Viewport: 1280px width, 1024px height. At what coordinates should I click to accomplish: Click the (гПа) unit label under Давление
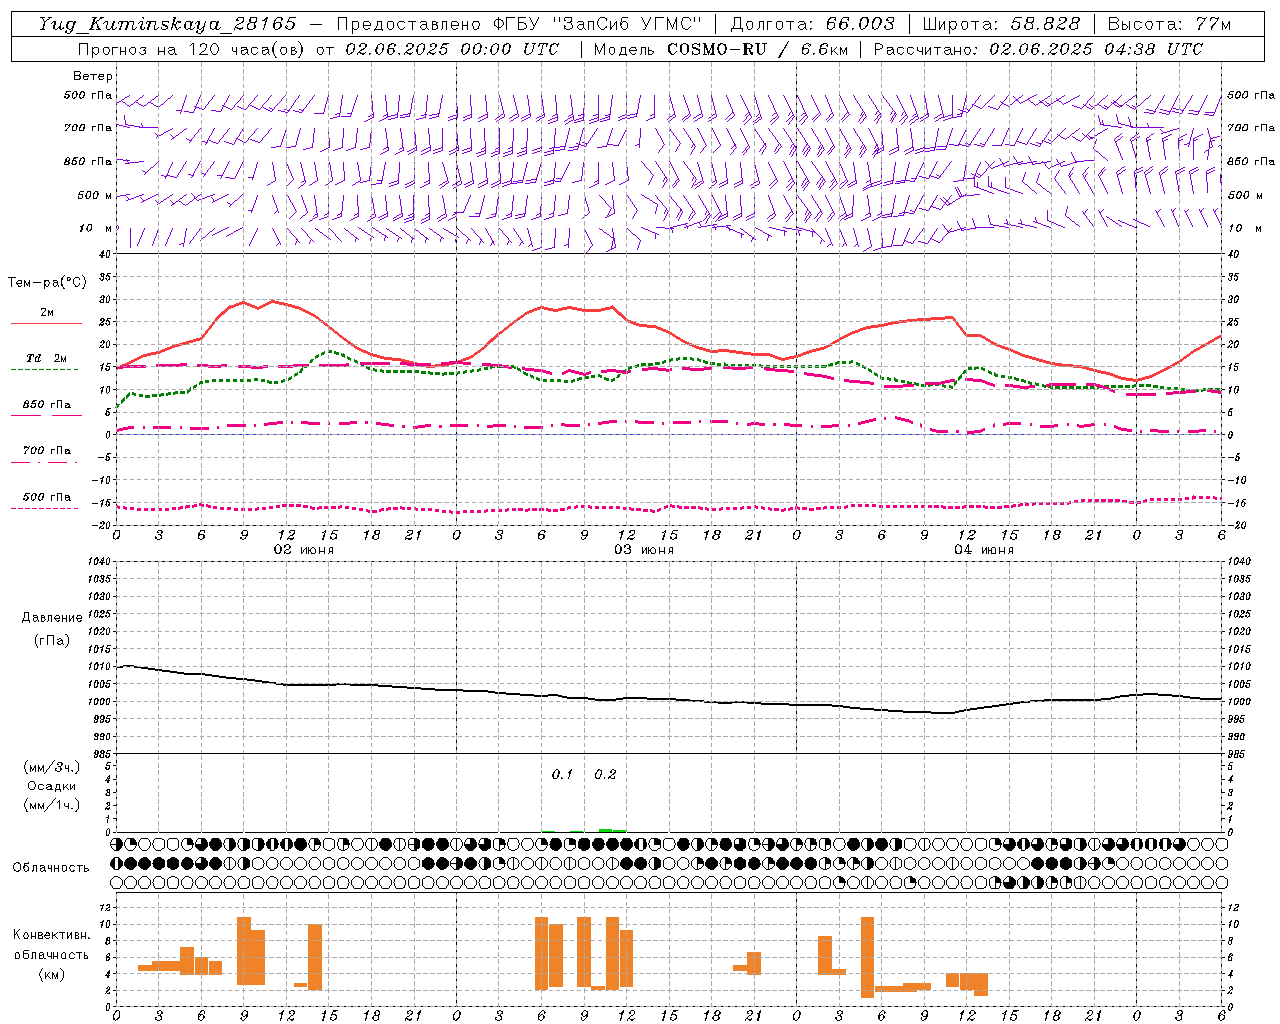pos(52,641)
